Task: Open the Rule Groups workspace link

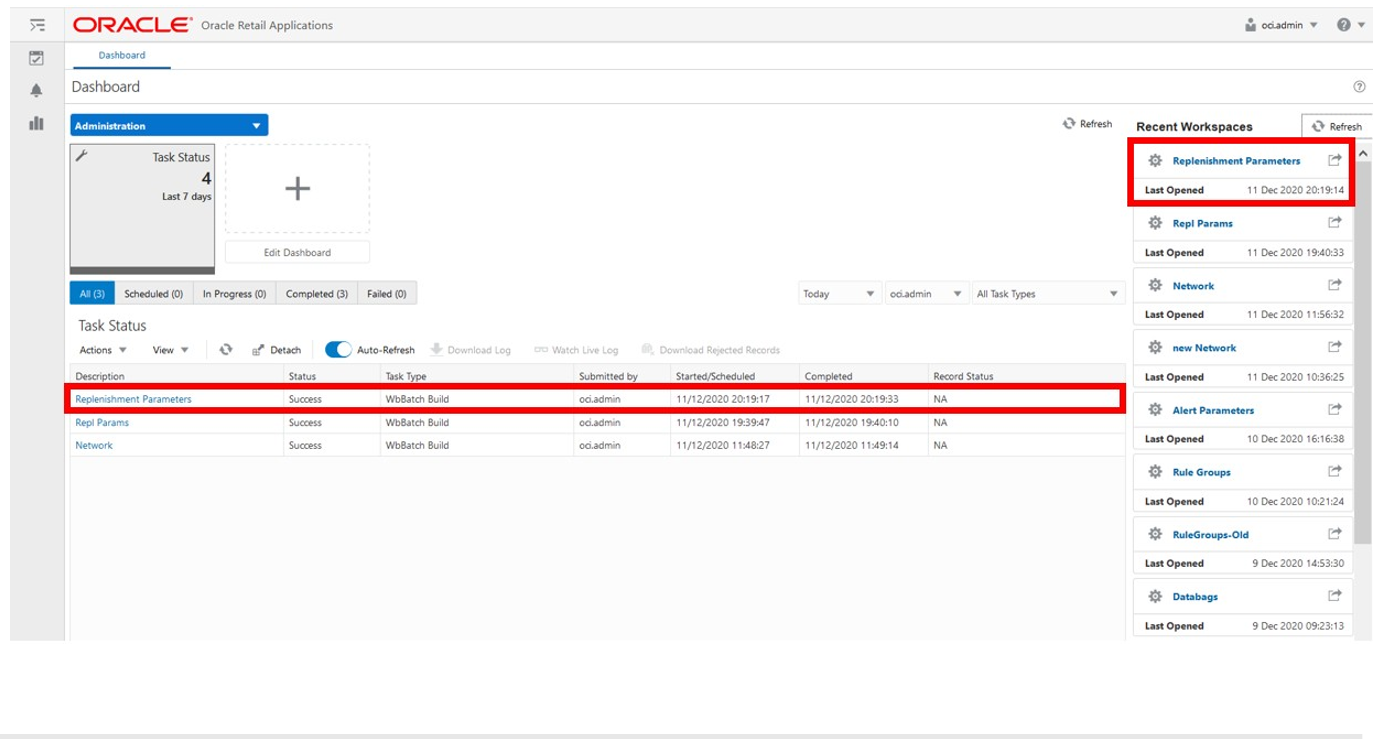Action: [x=1202, y=472]
